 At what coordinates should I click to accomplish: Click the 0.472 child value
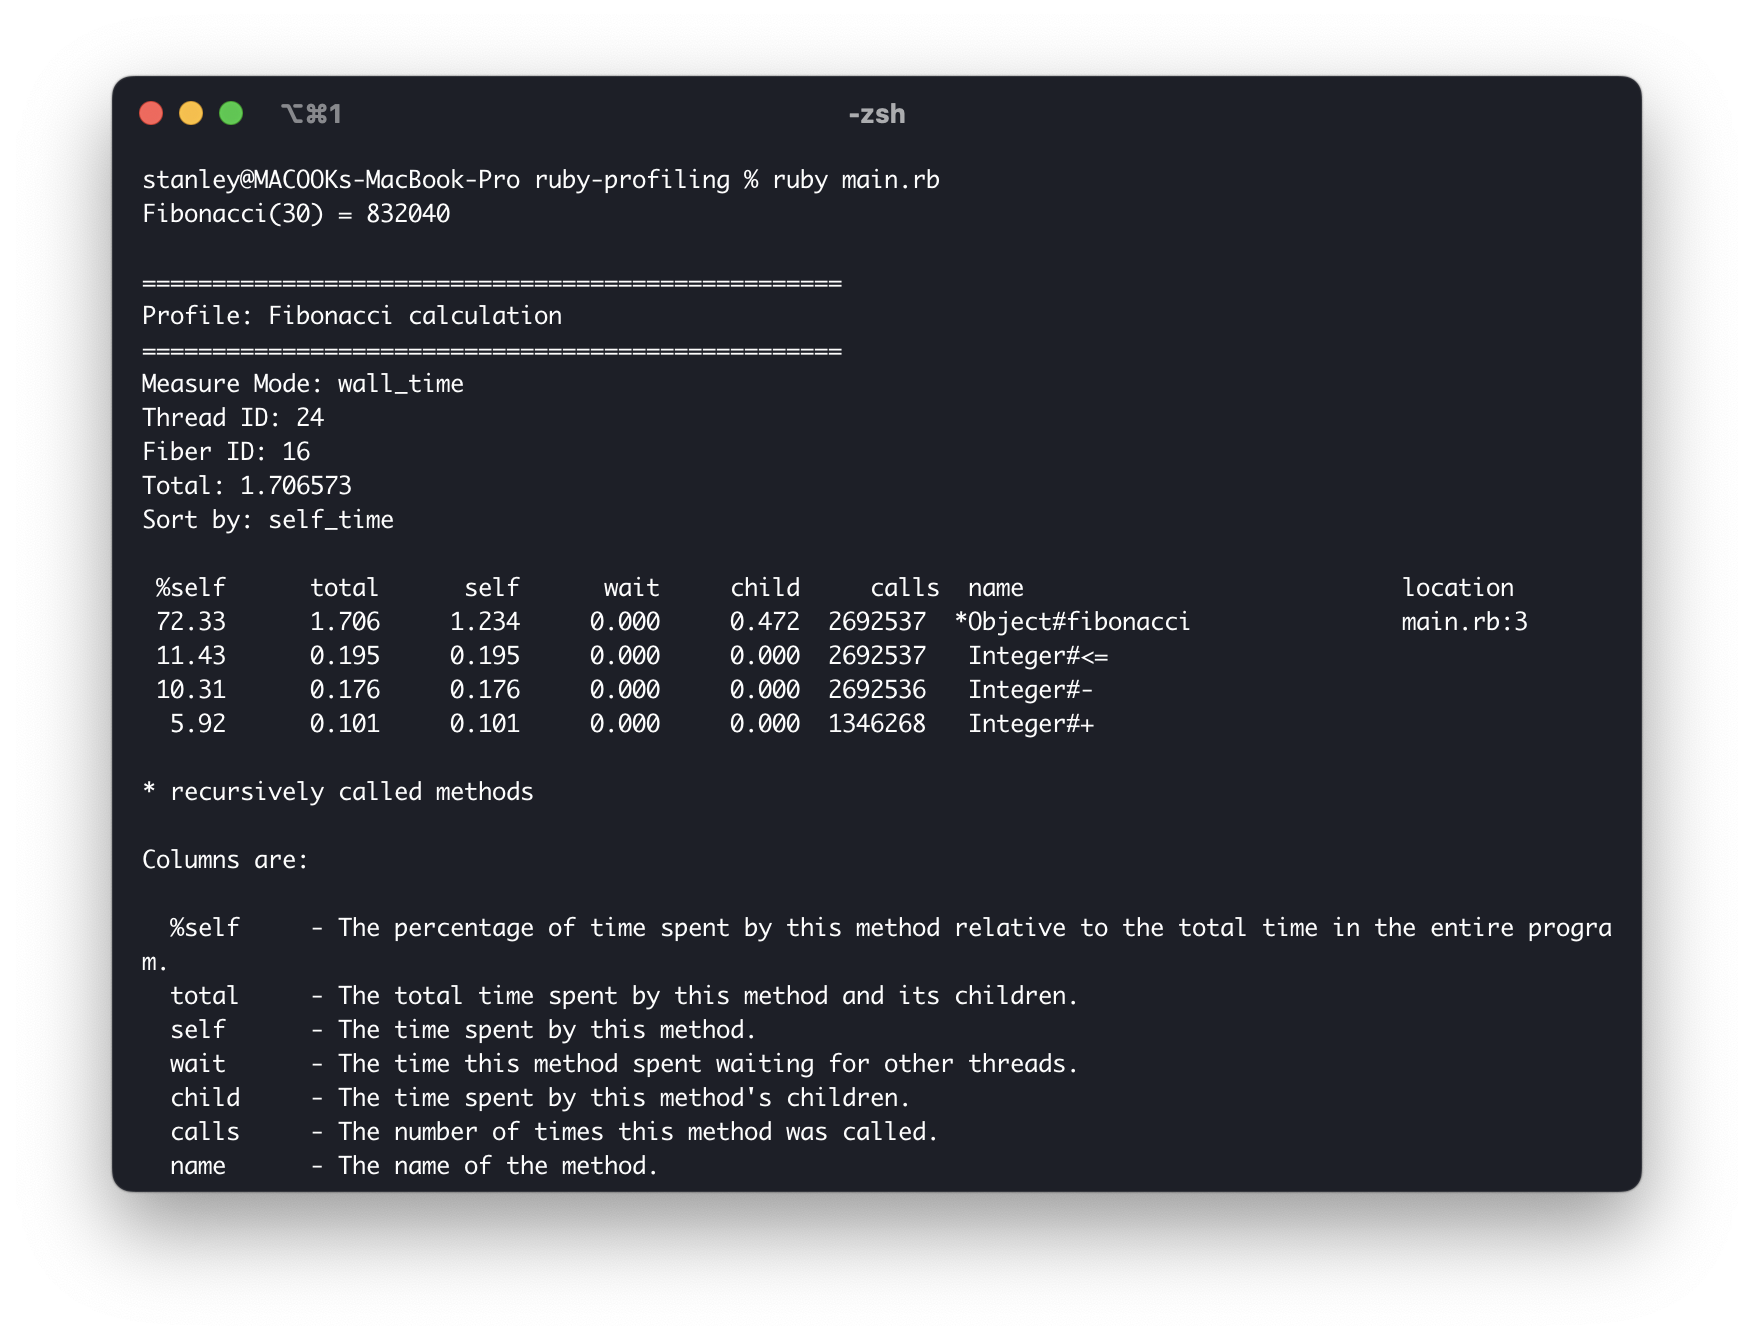[x=765, y=622]
